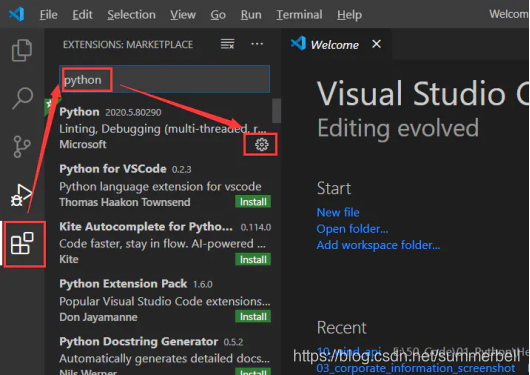Install Kite Autocomplete for Python extension
The height and width of the screenshot is (375, 530).
coord(253,259)
